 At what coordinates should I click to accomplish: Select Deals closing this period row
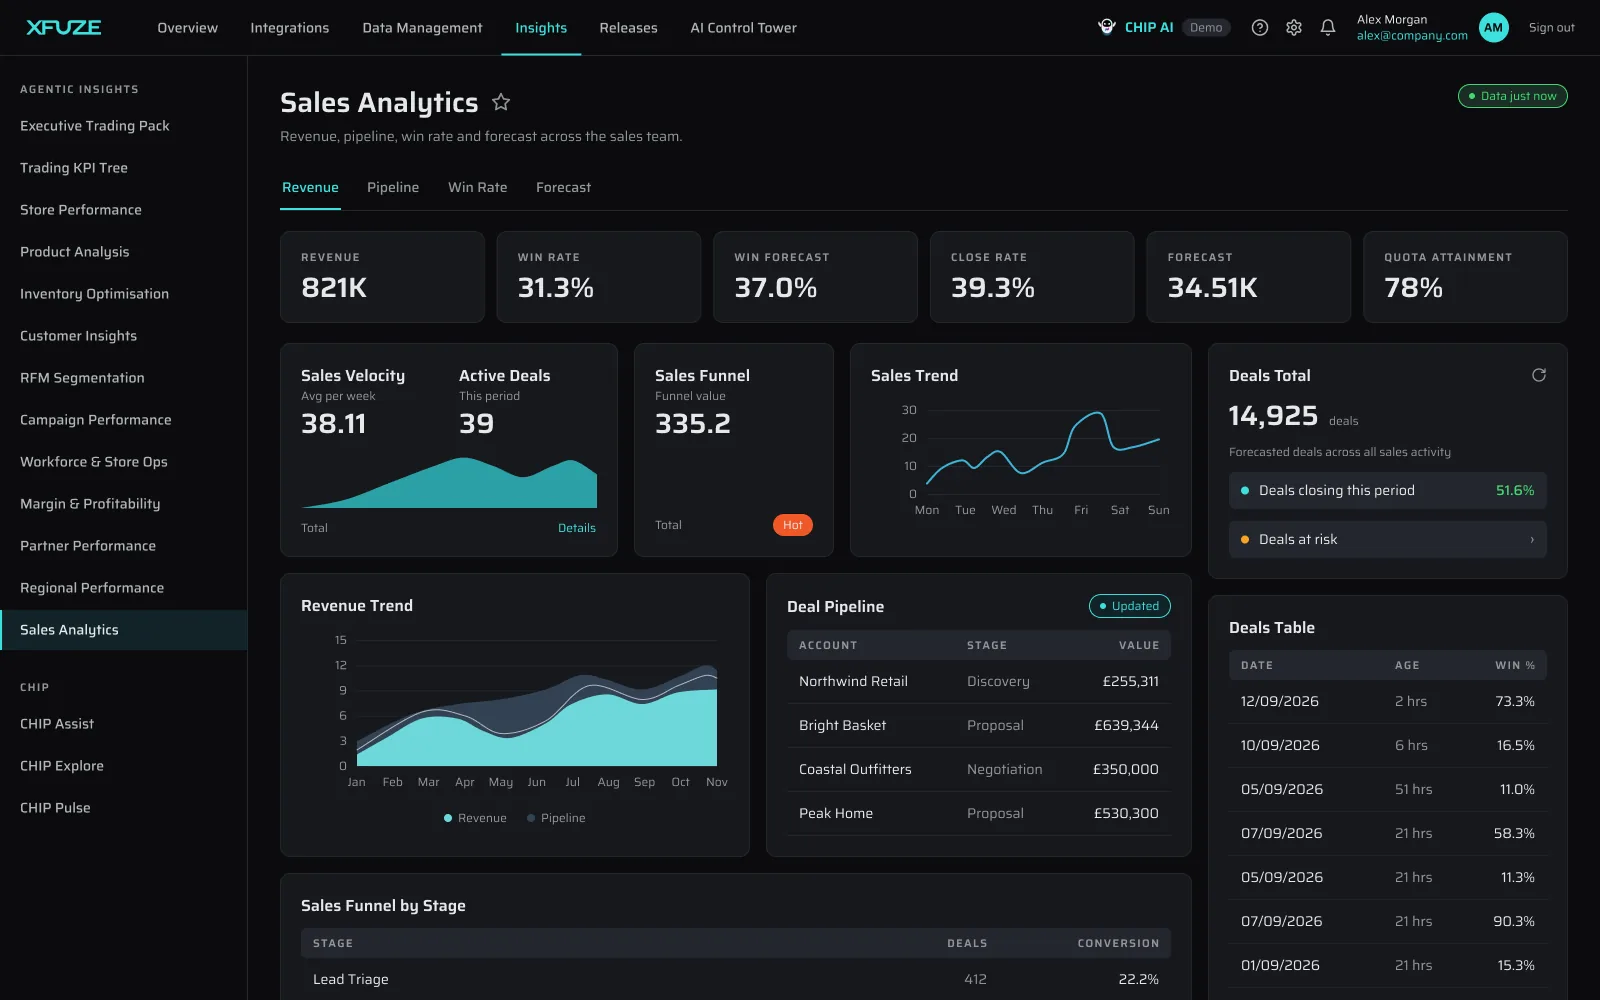tap(1388, 490)
